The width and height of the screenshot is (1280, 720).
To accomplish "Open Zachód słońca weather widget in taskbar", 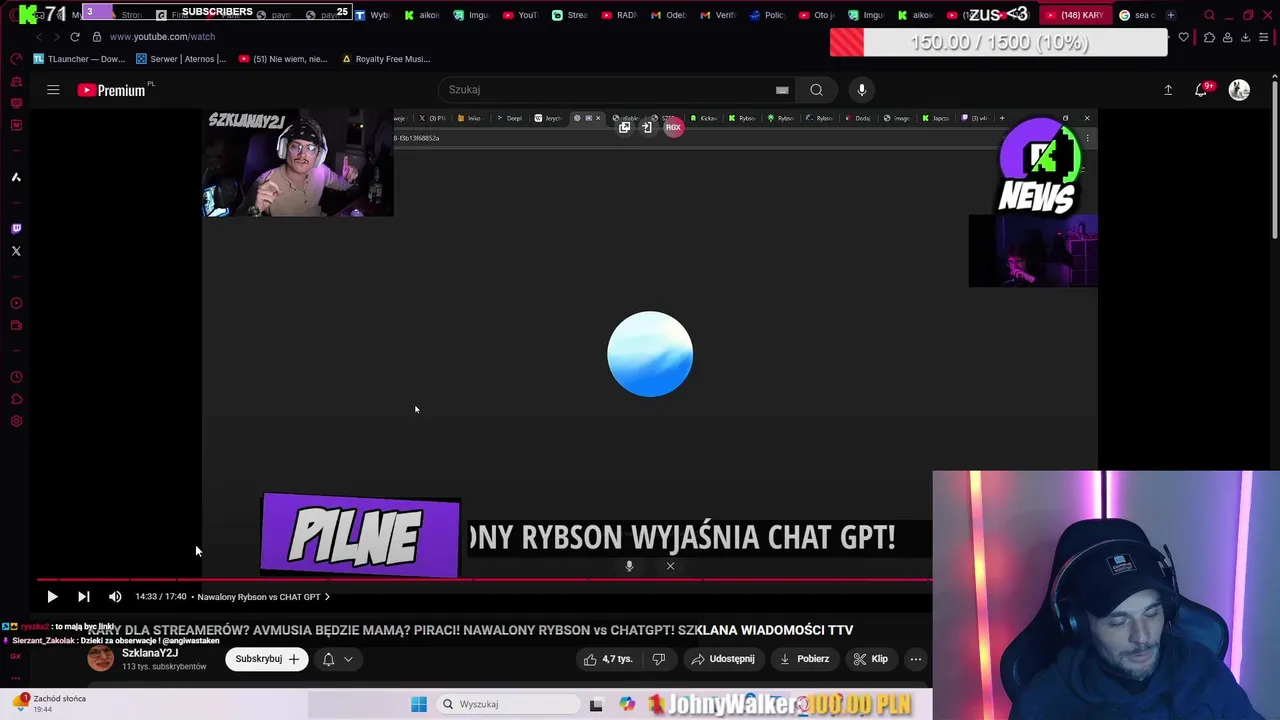I will (x=48, y=703).
